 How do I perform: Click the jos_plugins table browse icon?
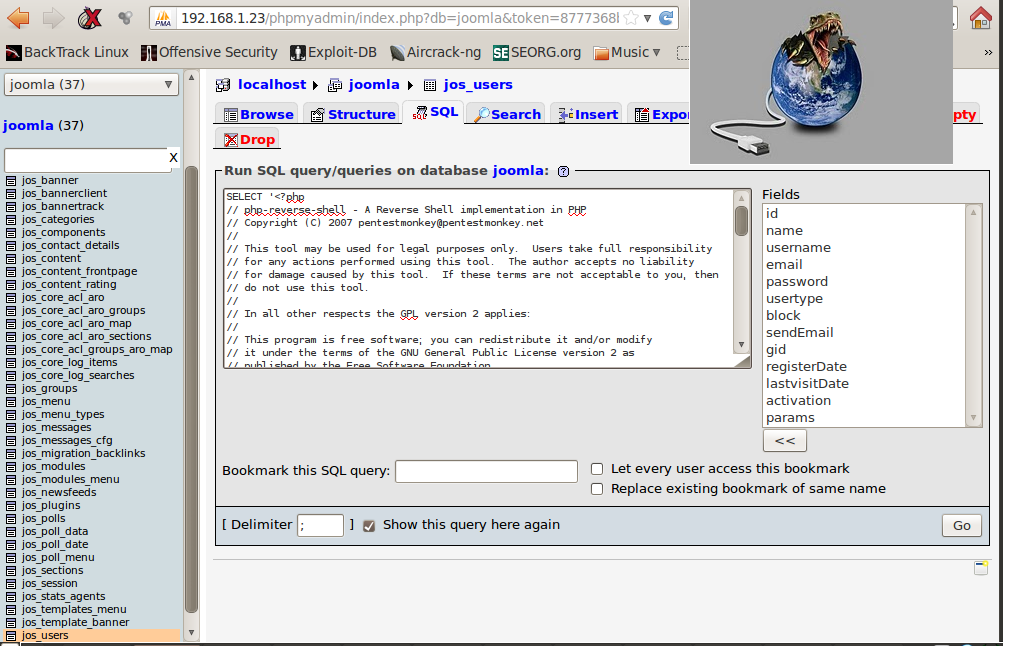click(x=10, y=506)
